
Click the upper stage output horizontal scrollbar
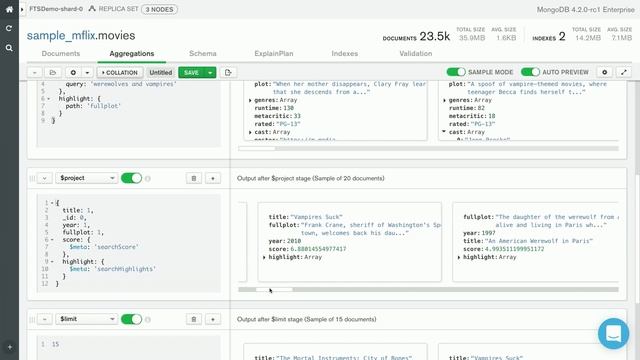click(x=428, y=149)
